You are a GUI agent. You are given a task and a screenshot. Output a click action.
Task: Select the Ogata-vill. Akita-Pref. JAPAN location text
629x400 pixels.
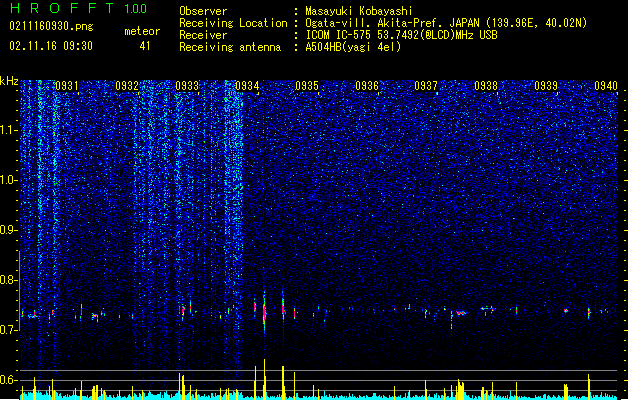click(446, 23)
